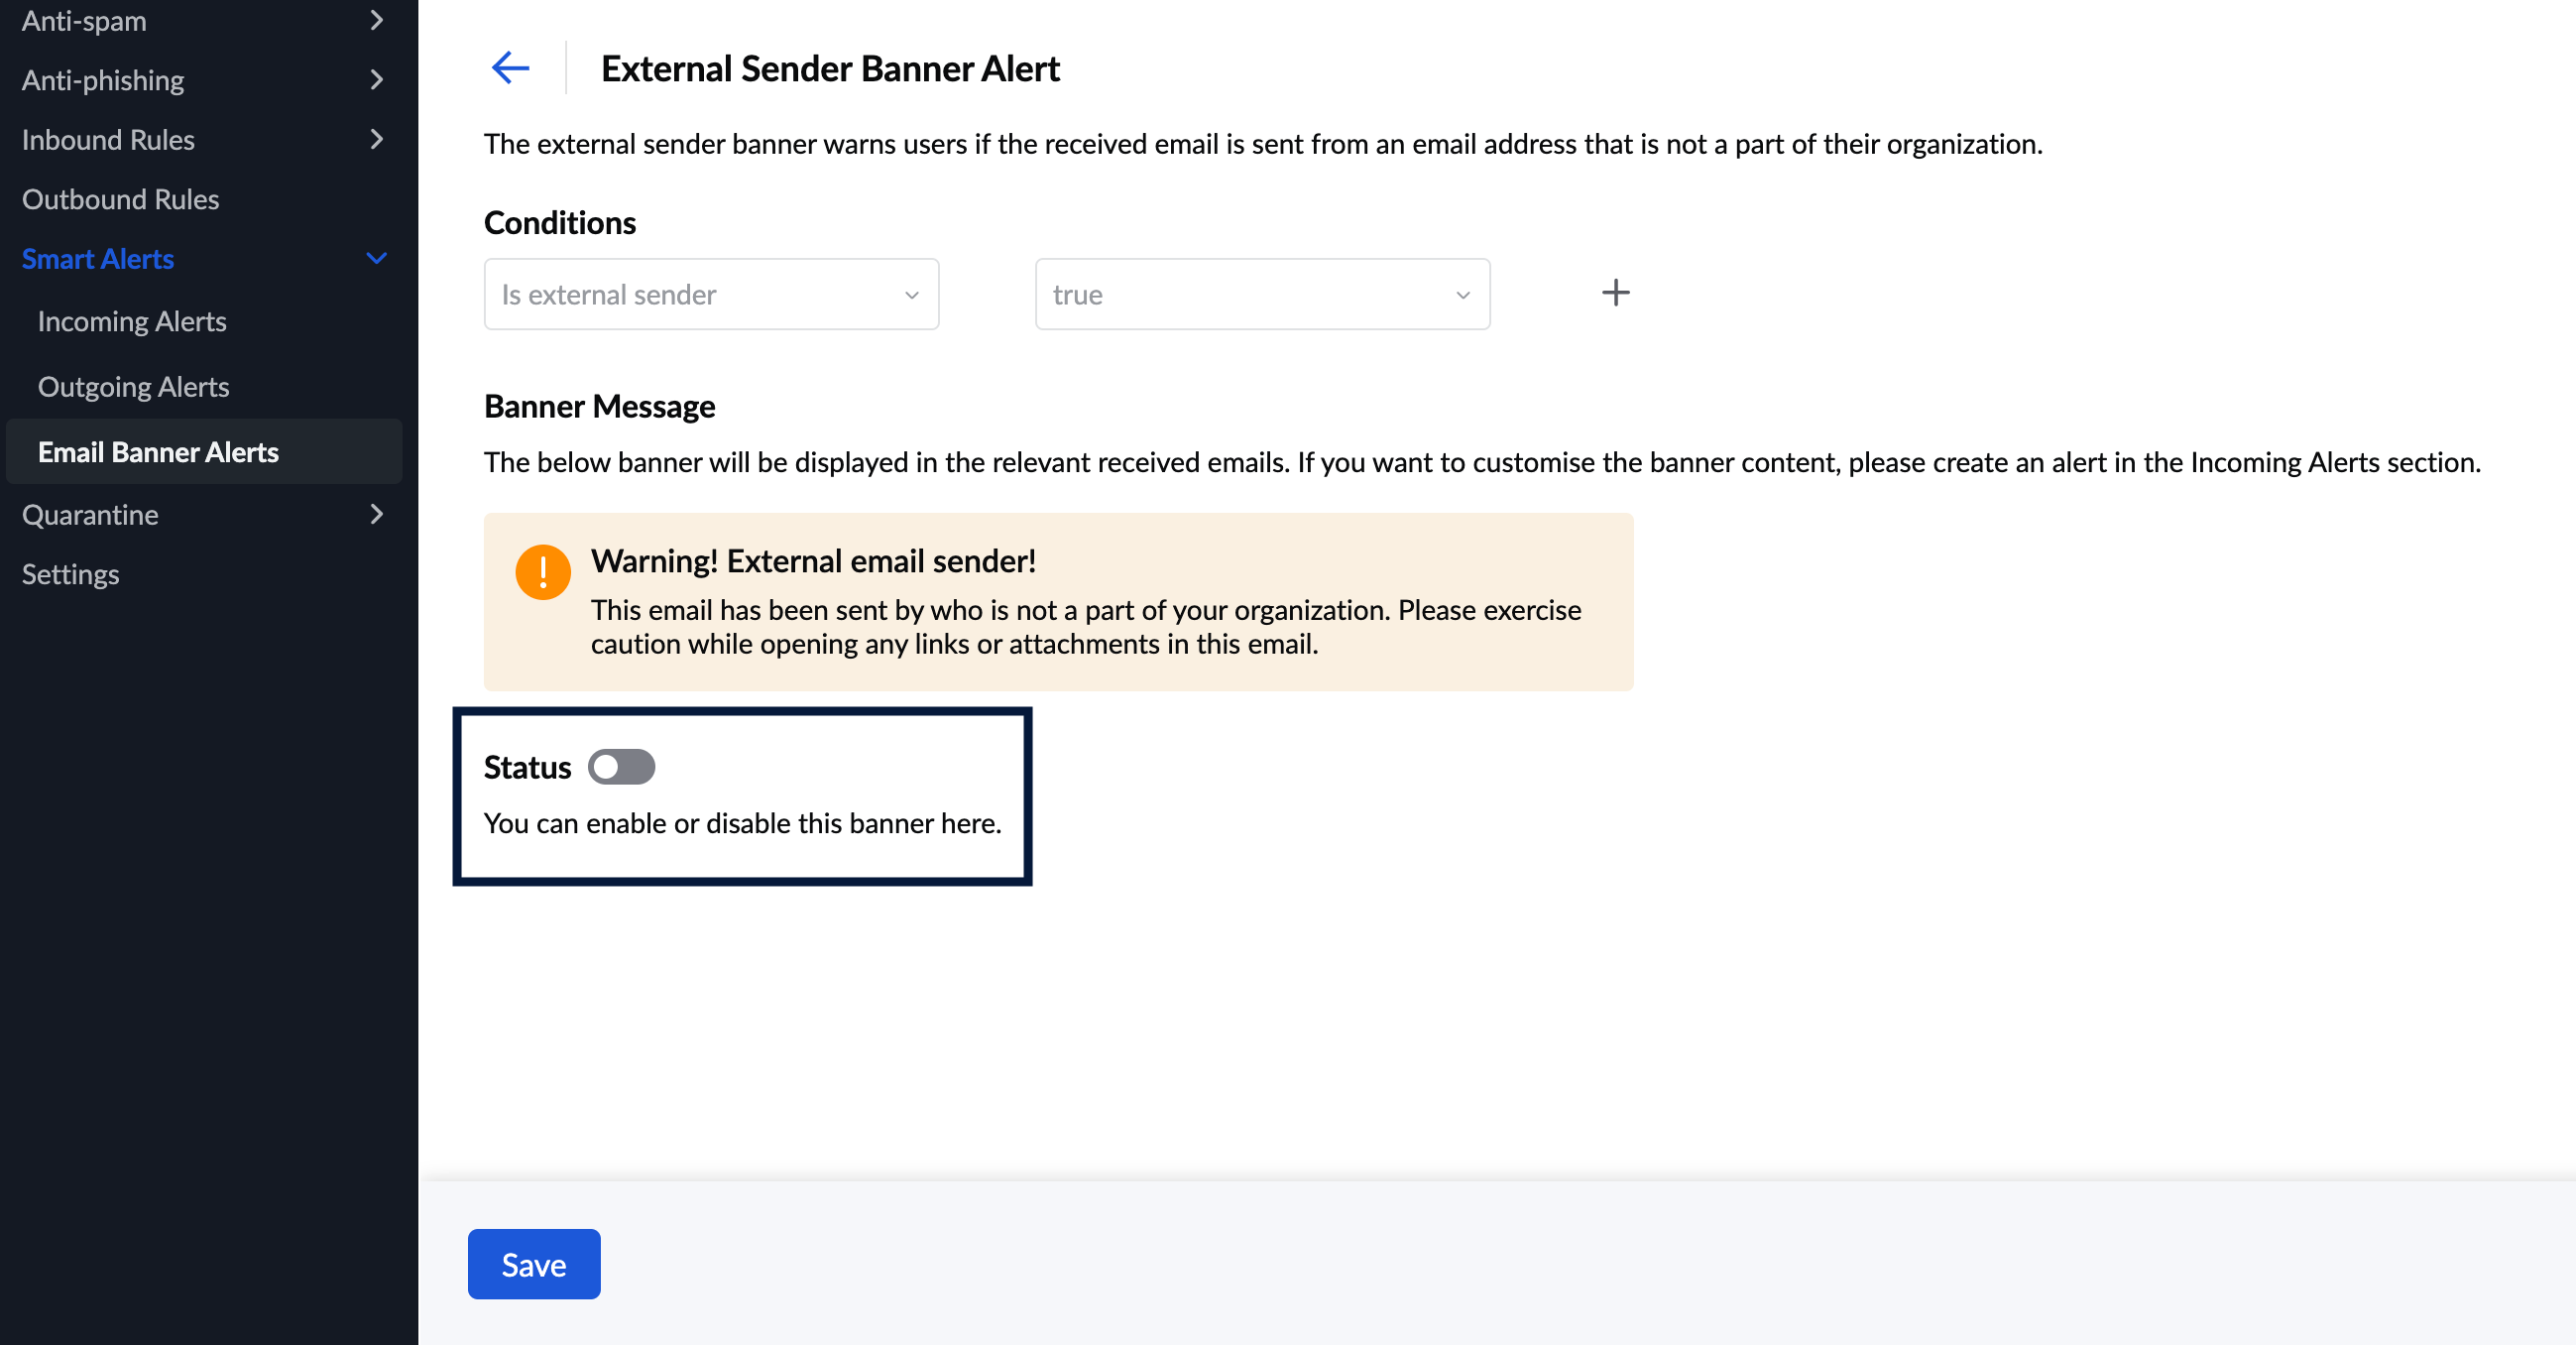Click the Warning! External email sender banner
The height and width of the screenshot is (1345, 2576).
pyautogui.click(x=1057, y=602)
